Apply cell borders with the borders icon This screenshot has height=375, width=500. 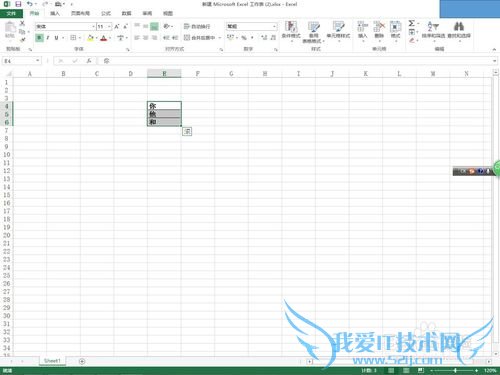pos(73,38)
